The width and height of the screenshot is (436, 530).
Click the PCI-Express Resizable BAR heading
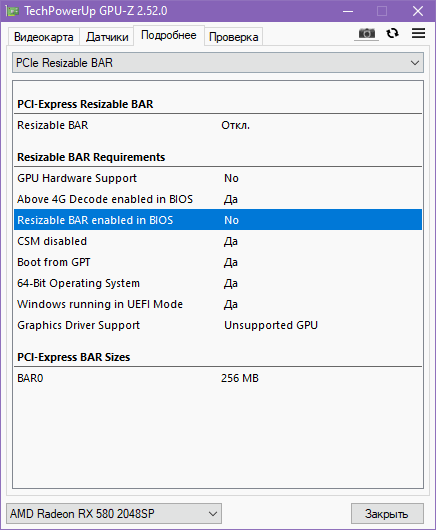coord(85,104)
